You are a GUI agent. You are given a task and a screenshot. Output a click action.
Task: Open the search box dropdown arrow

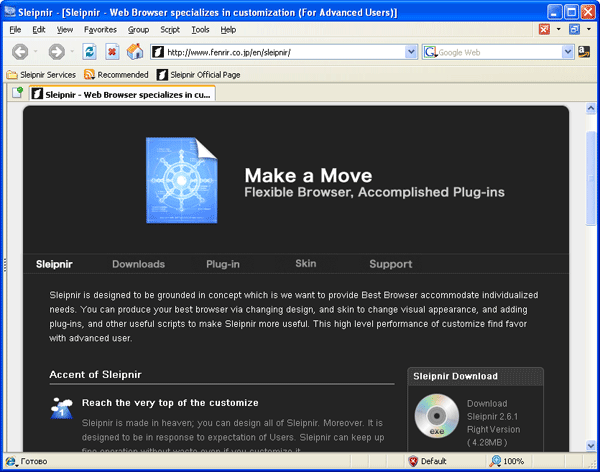[x=568, y=52]
